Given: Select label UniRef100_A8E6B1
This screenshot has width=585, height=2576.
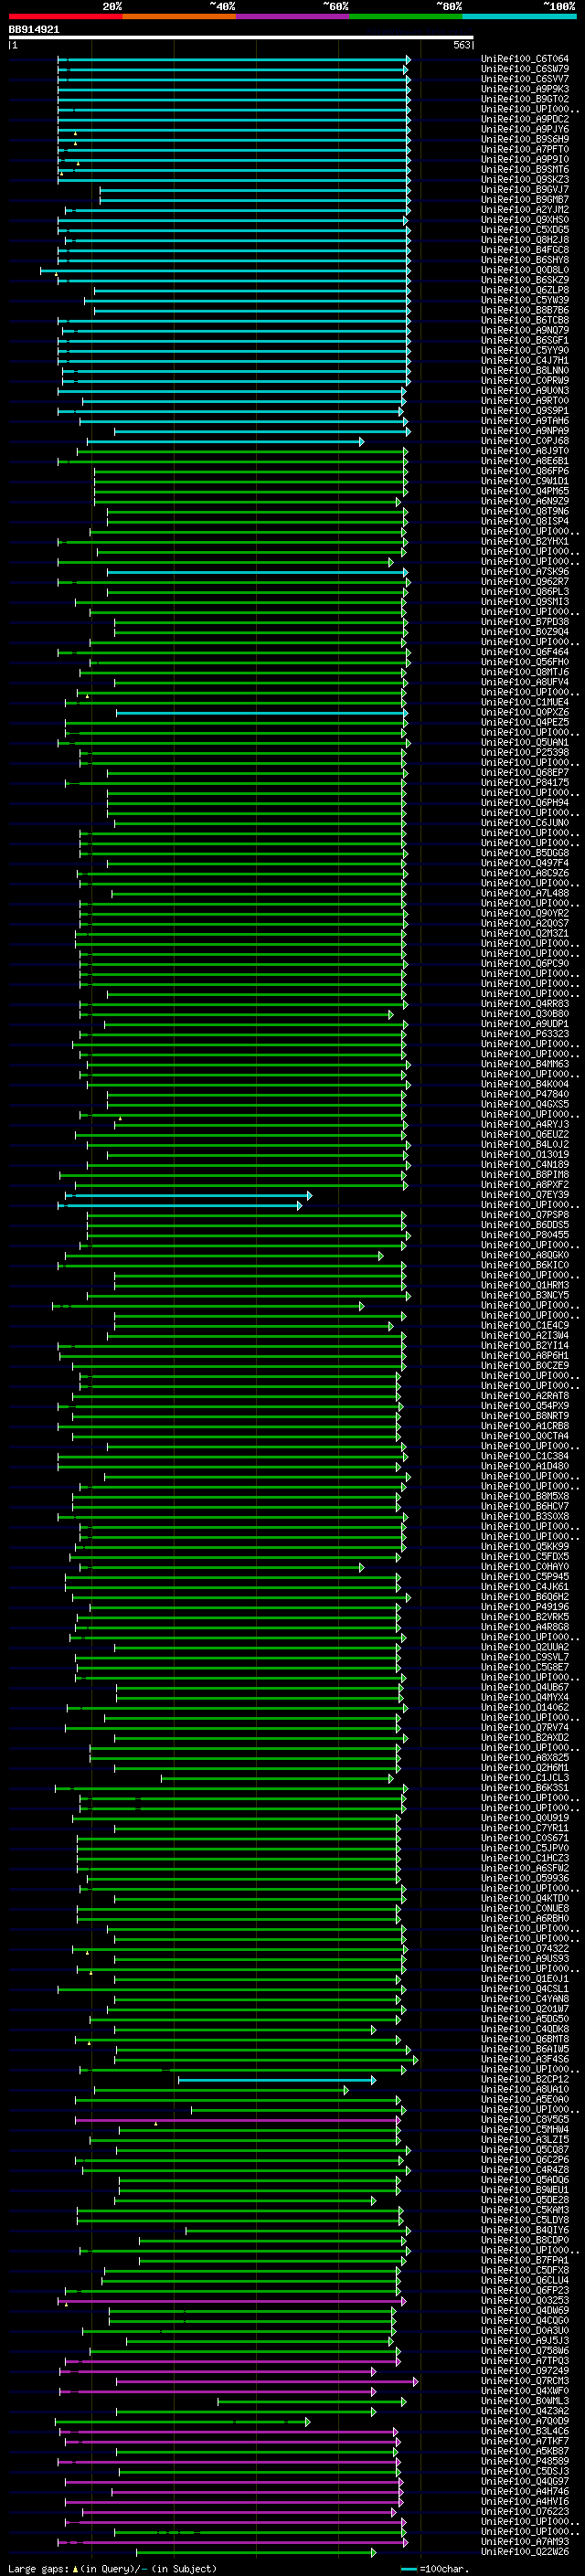Looking at the screenshot, I should (525, 461).
